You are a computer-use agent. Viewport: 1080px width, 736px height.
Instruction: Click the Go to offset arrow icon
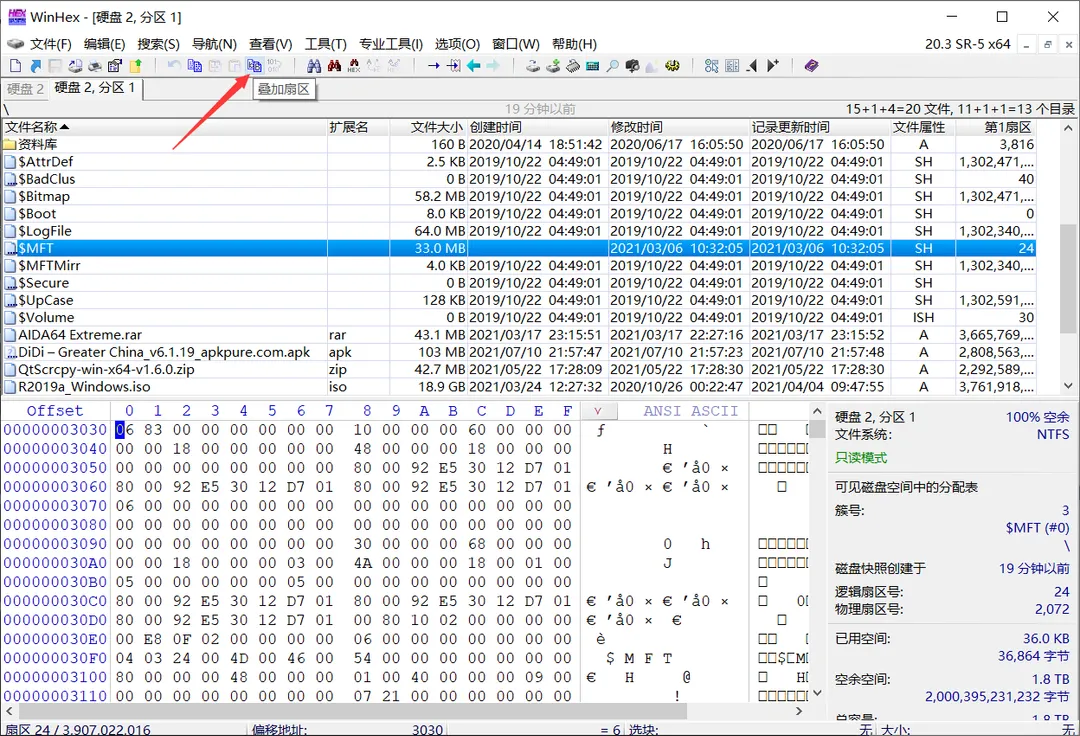pyautogui.click(x=433, y=66)
